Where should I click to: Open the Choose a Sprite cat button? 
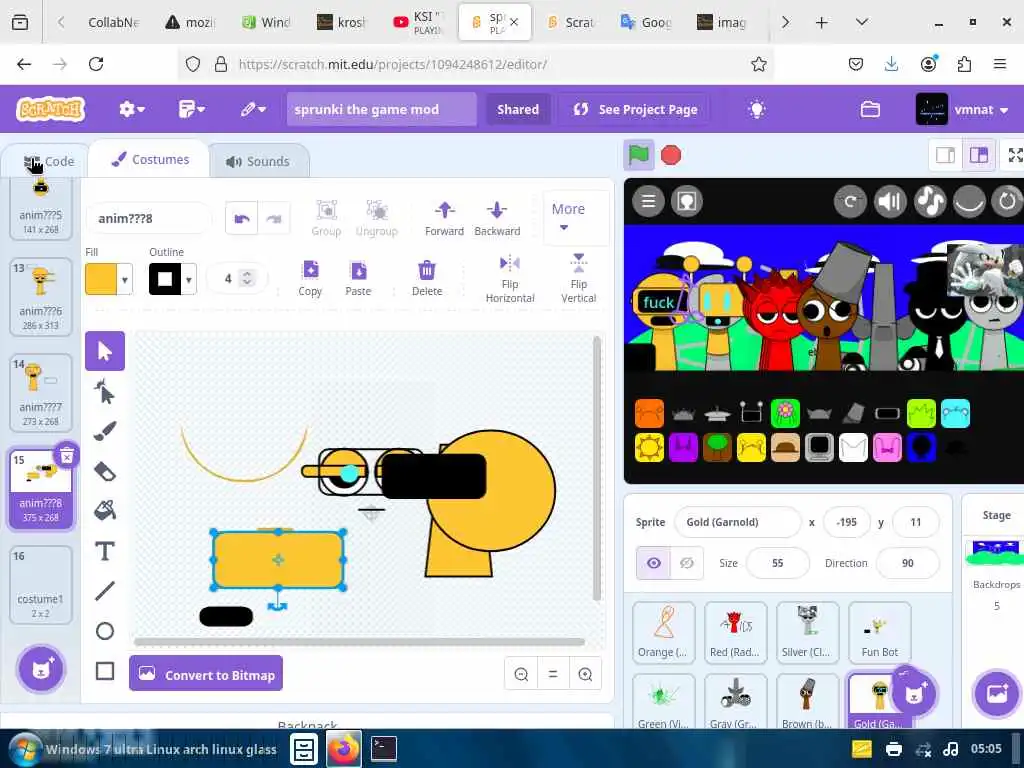click(914, 693)
